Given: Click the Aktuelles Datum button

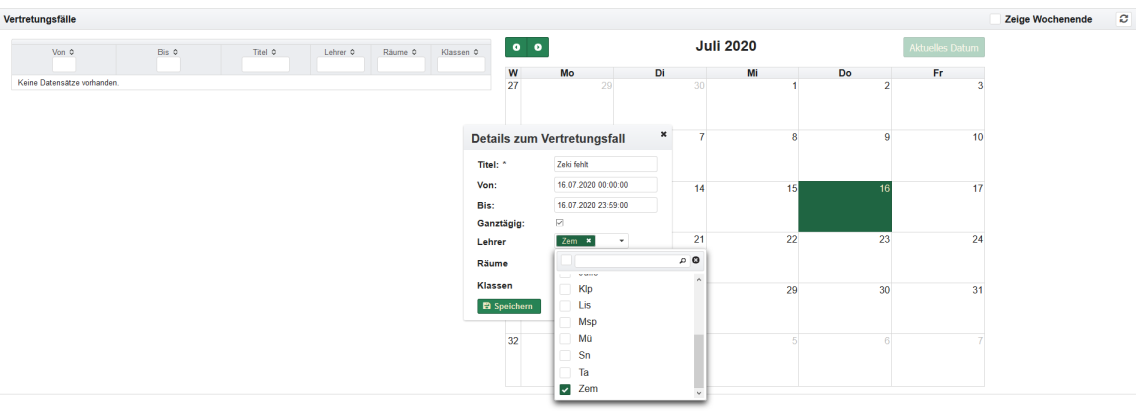Looking at the screenshot, I should coord(943,47).
